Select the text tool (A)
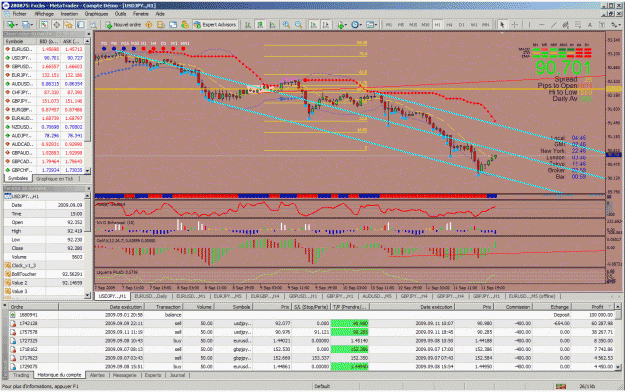The height and width of the screenshot is (392, 625). pos(590,25)
